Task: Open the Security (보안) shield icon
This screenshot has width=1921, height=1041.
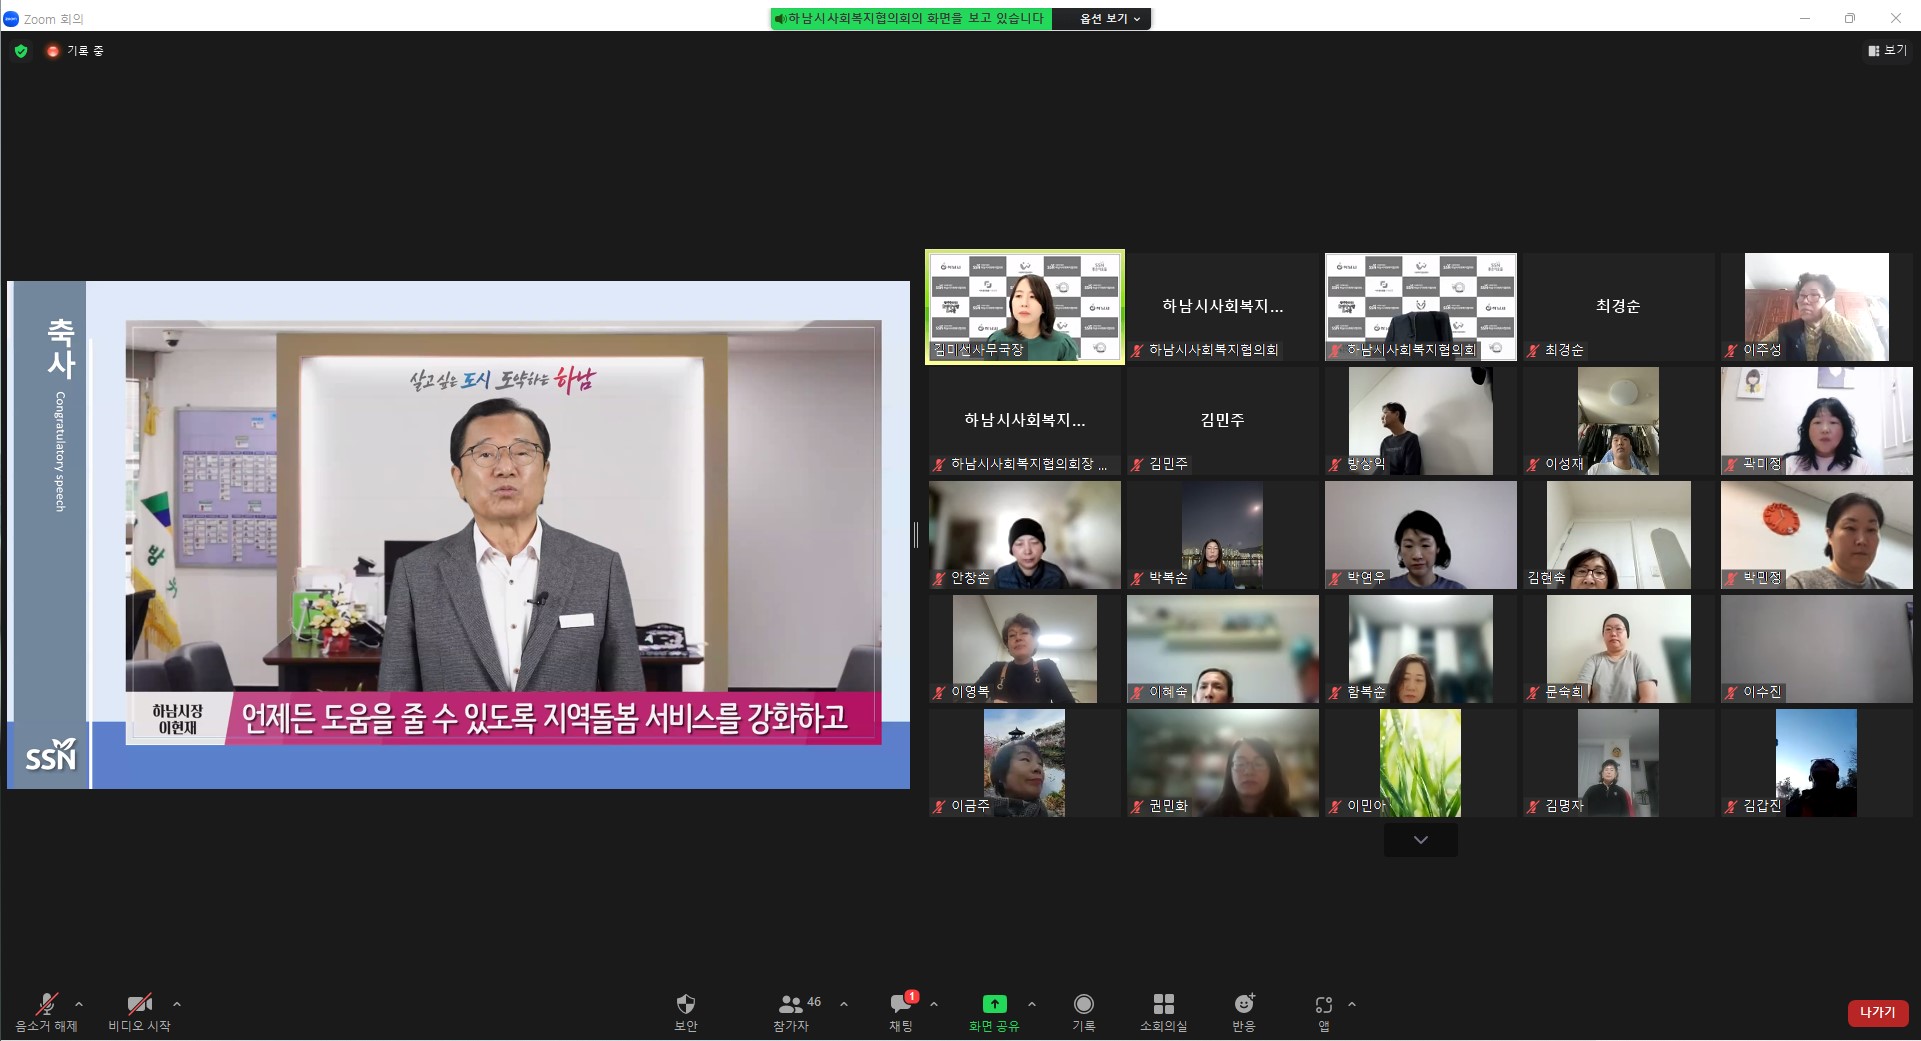Action: coord(685,1004)
